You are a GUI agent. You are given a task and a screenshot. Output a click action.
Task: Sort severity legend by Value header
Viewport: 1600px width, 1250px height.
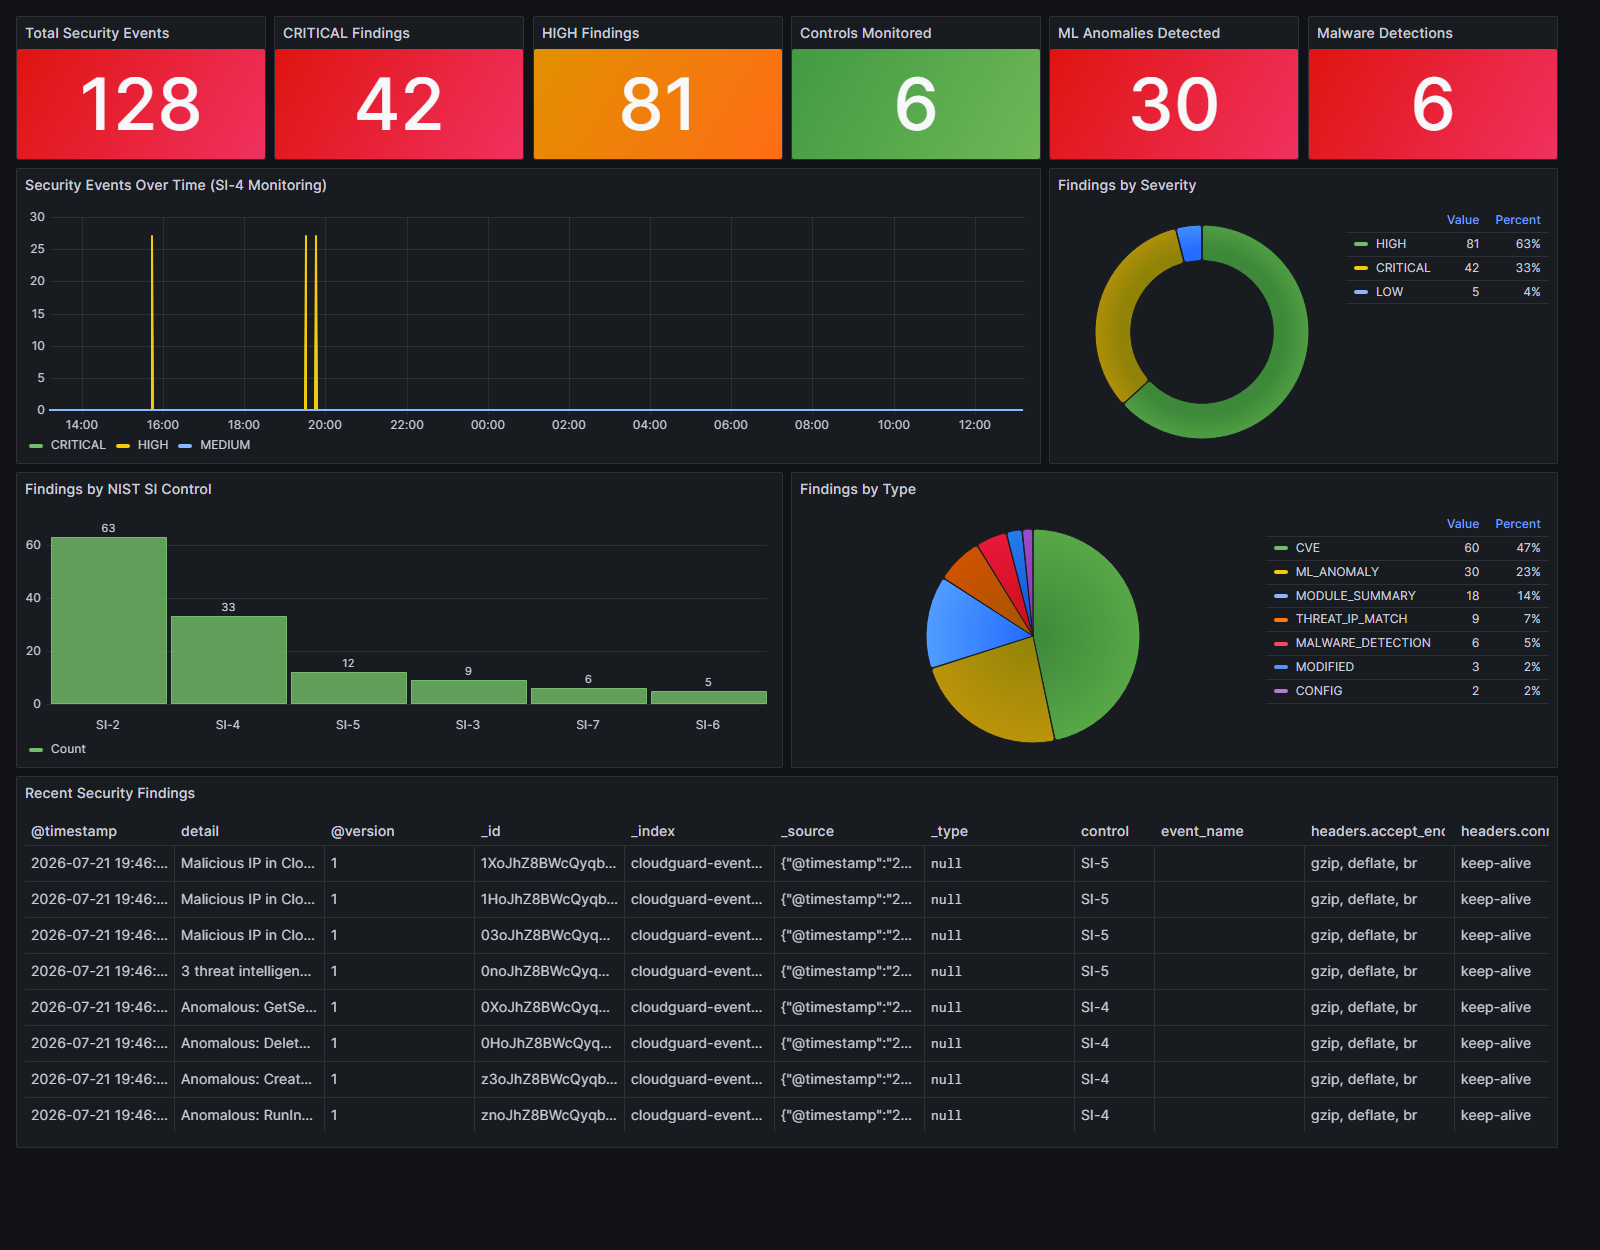1462,220
